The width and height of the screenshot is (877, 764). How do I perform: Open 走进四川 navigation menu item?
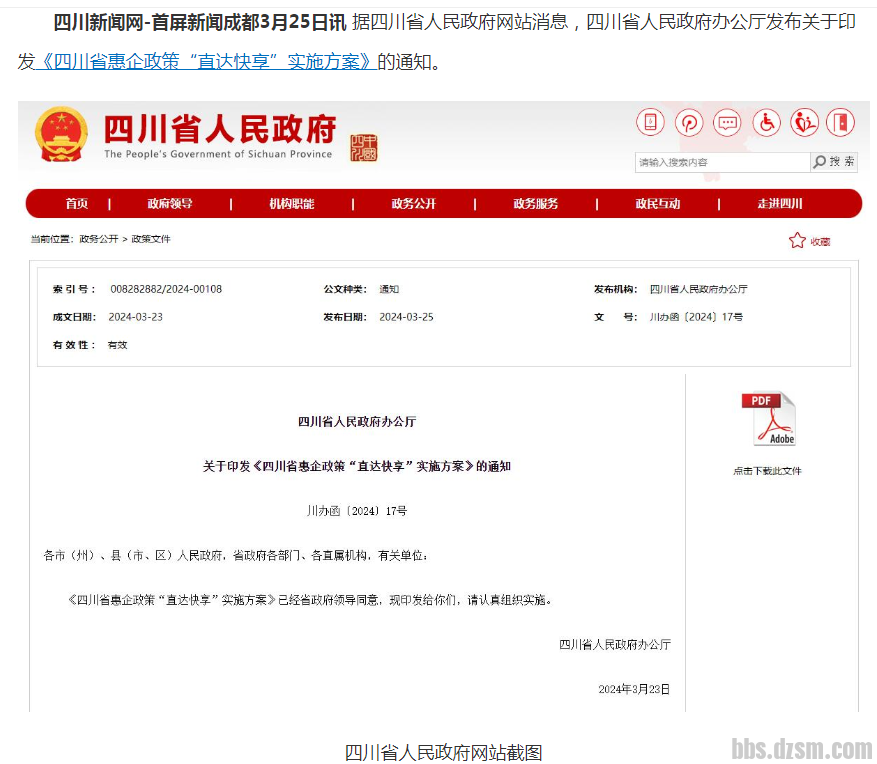(780, 204)
